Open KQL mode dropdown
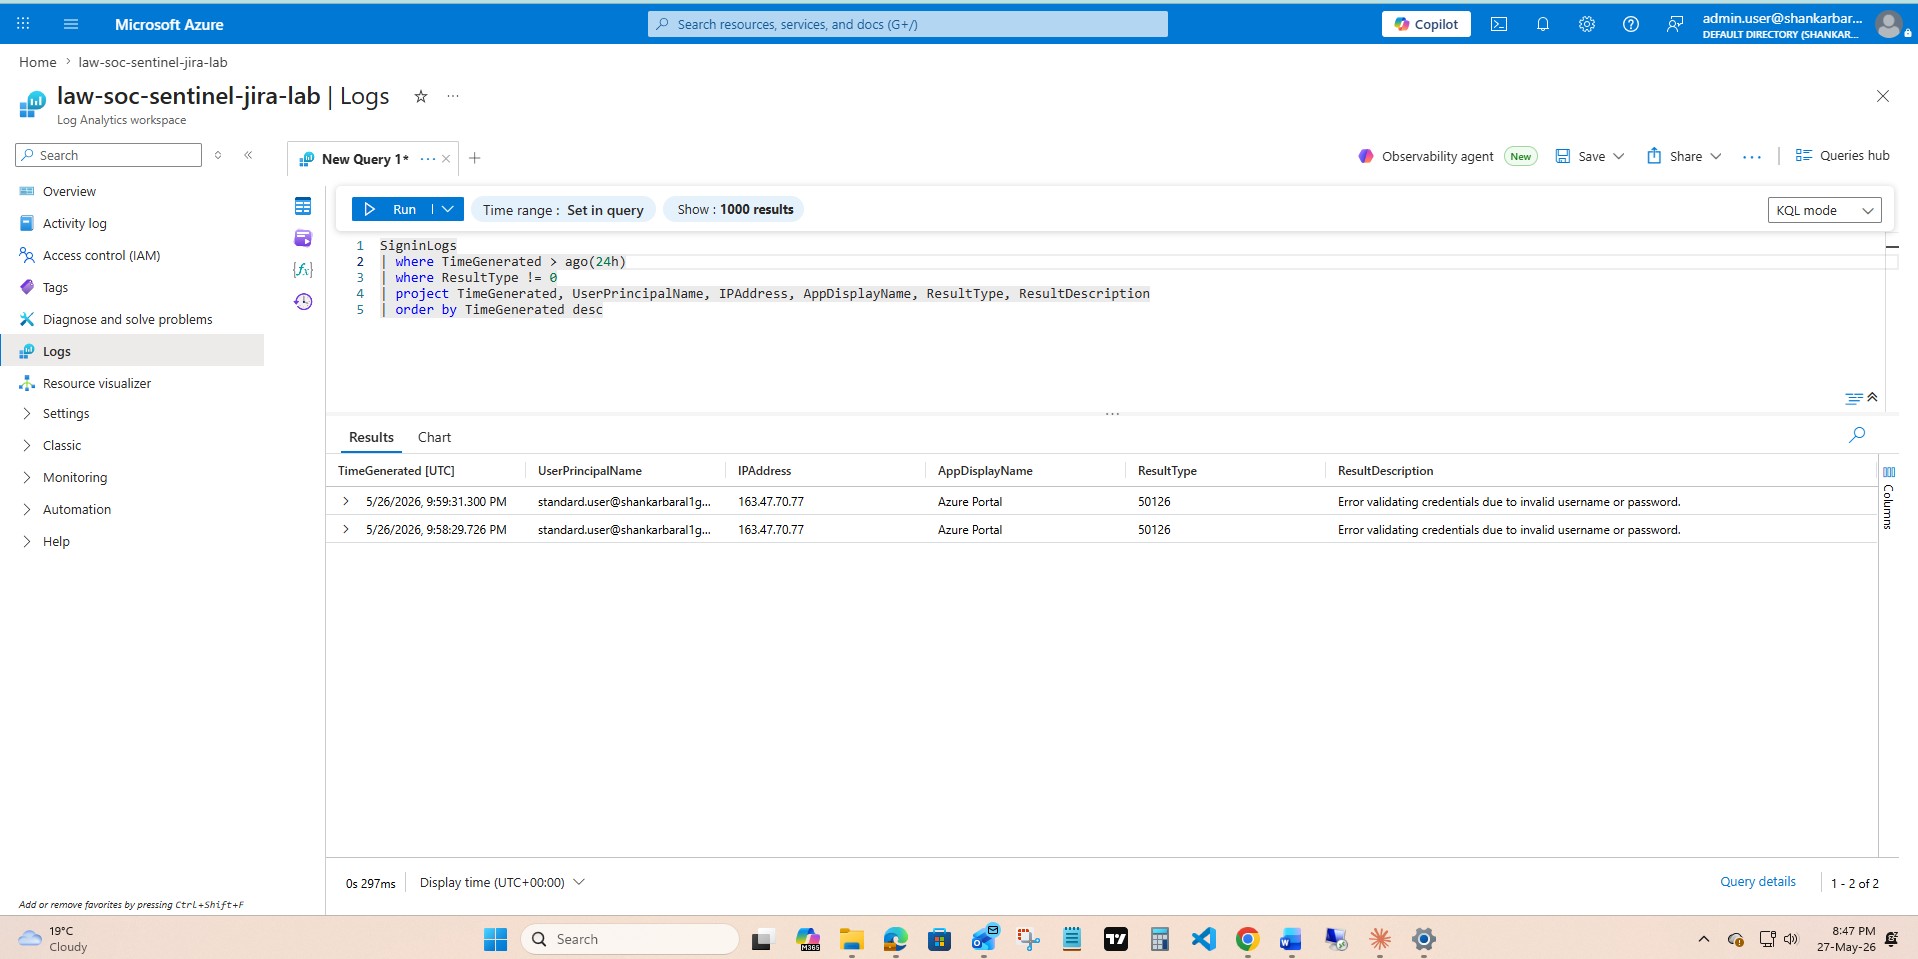Image resolution: width=1918 pixels, height=959 pixels. pyautogui.click(x=1824, y=210)
